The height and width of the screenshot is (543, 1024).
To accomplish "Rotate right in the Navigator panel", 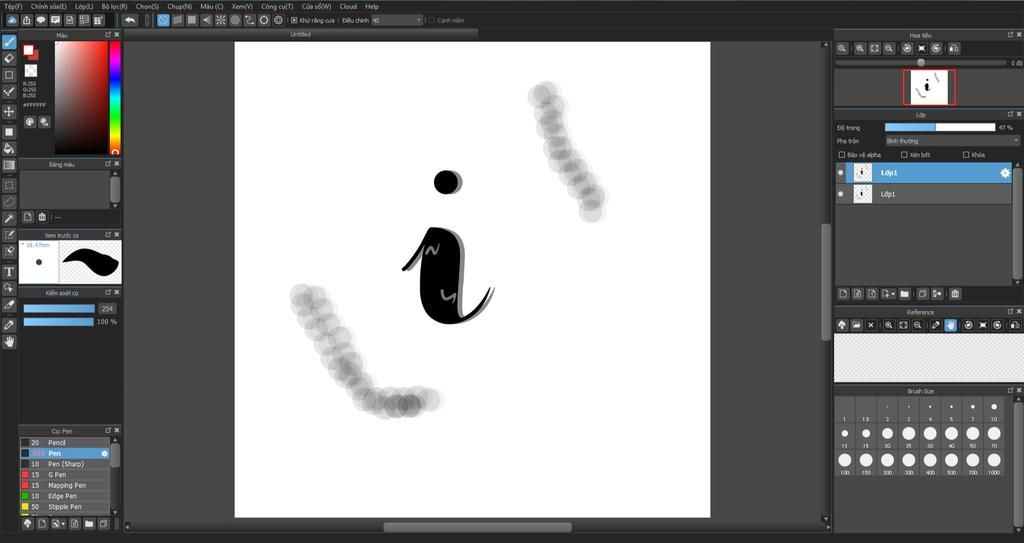I will [x=936, y=48].
